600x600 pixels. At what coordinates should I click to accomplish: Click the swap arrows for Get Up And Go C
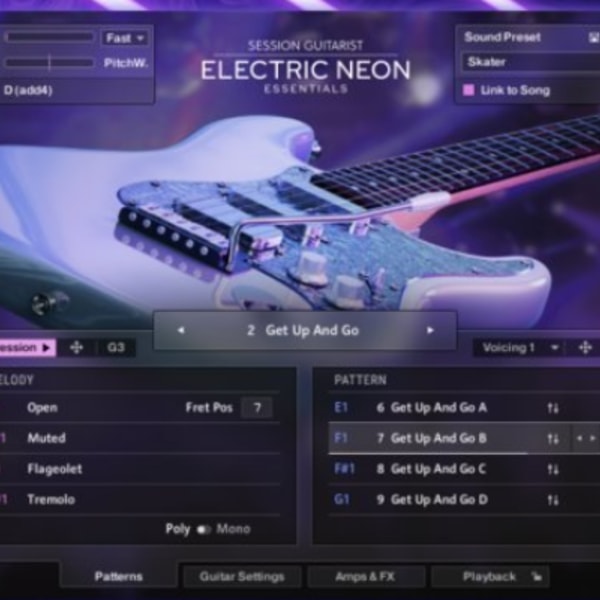tap(553, 469)
